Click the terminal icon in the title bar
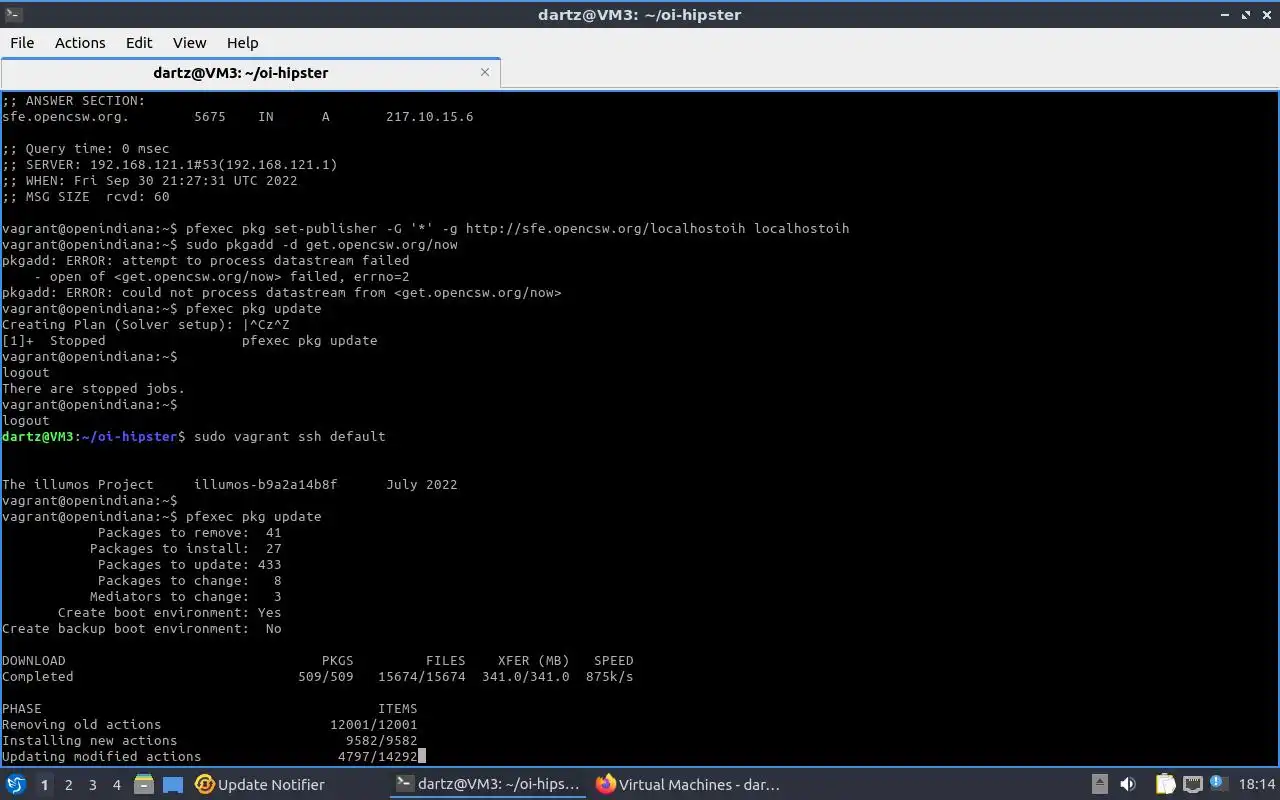 (14, 14)
